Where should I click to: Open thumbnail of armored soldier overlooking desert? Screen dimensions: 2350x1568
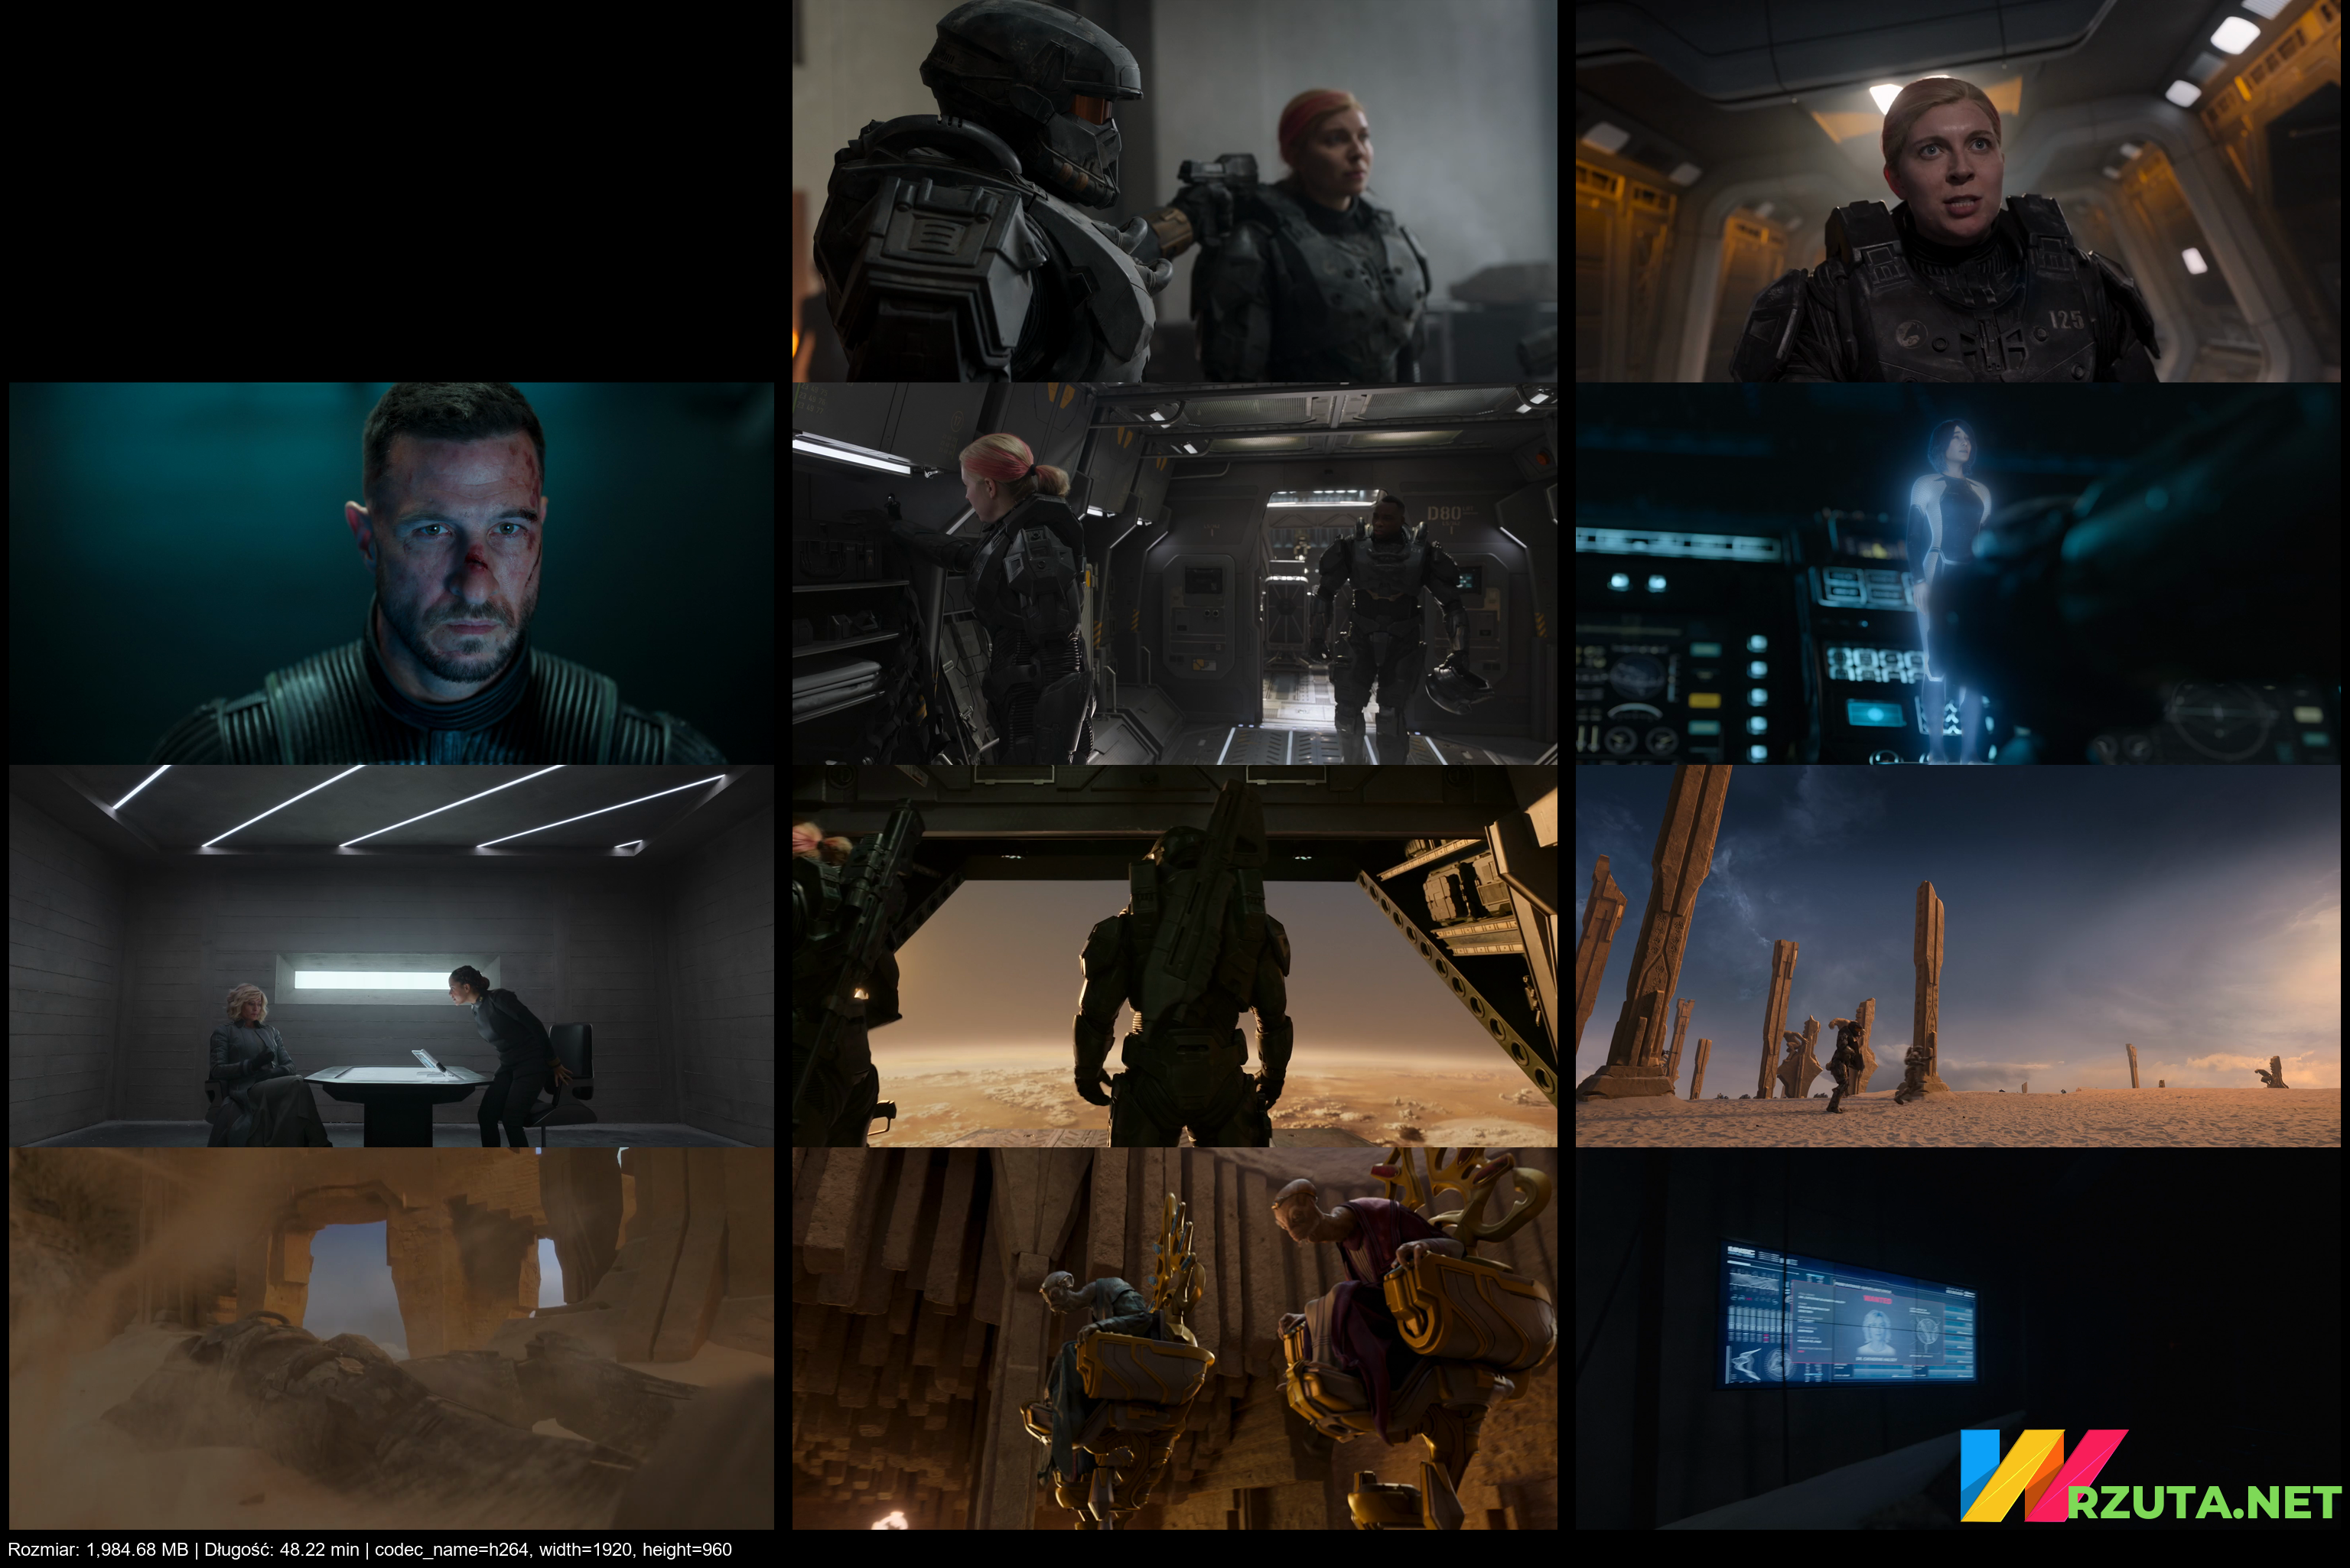(x=1174, y=956)
